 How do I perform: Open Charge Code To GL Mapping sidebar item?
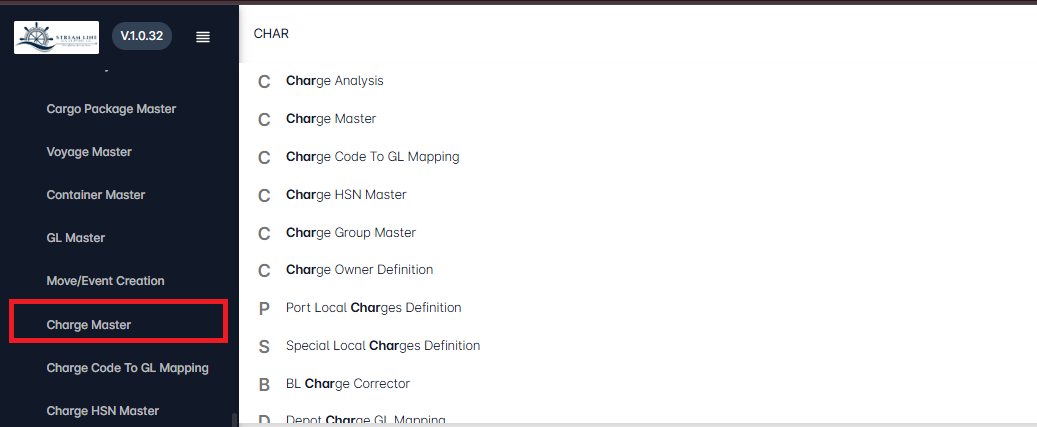[128, 368]
